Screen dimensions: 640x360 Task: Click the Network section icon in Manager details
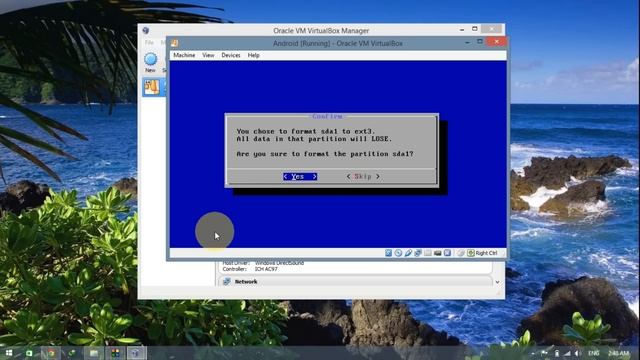click(227, 282)
